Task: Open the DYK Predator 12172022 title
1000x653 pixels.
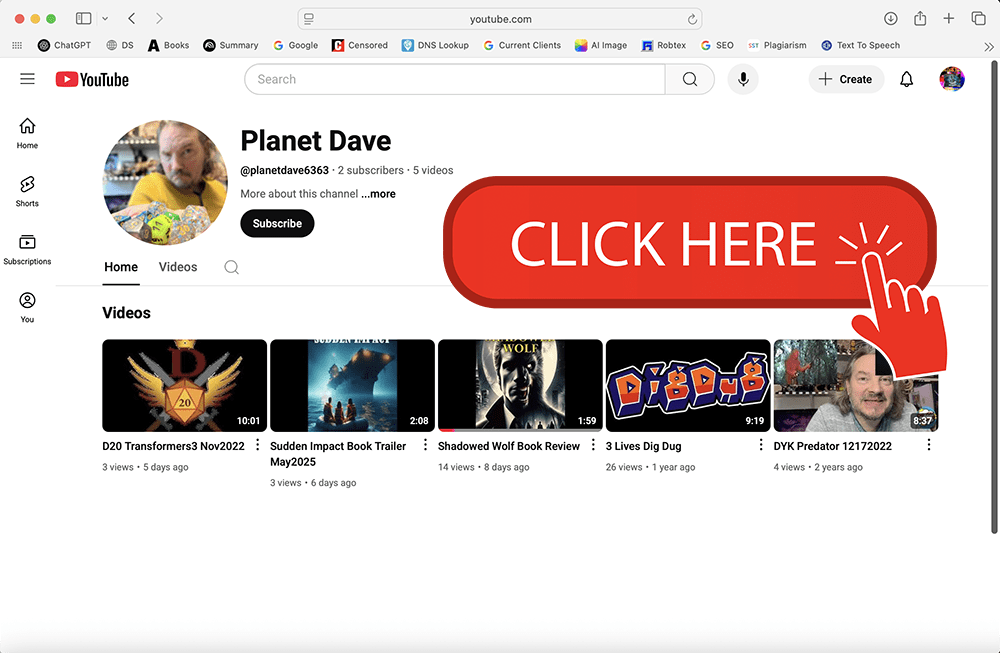Action: (x=833, y=446)
